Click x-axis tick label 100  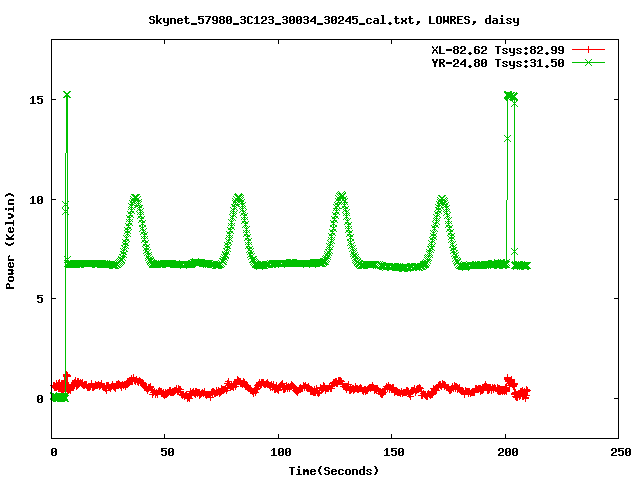(281, 452)
